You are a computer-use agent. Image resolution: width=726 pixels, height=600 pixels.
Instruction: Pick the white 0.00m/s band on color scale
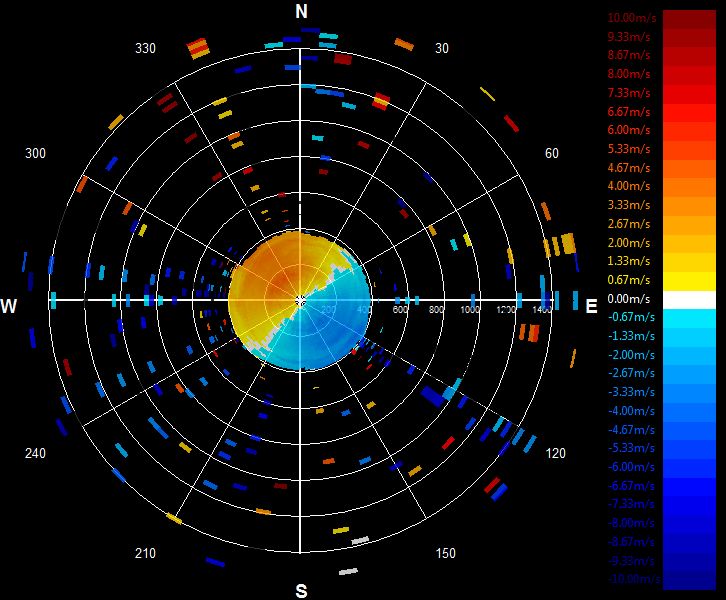point(689,300)
